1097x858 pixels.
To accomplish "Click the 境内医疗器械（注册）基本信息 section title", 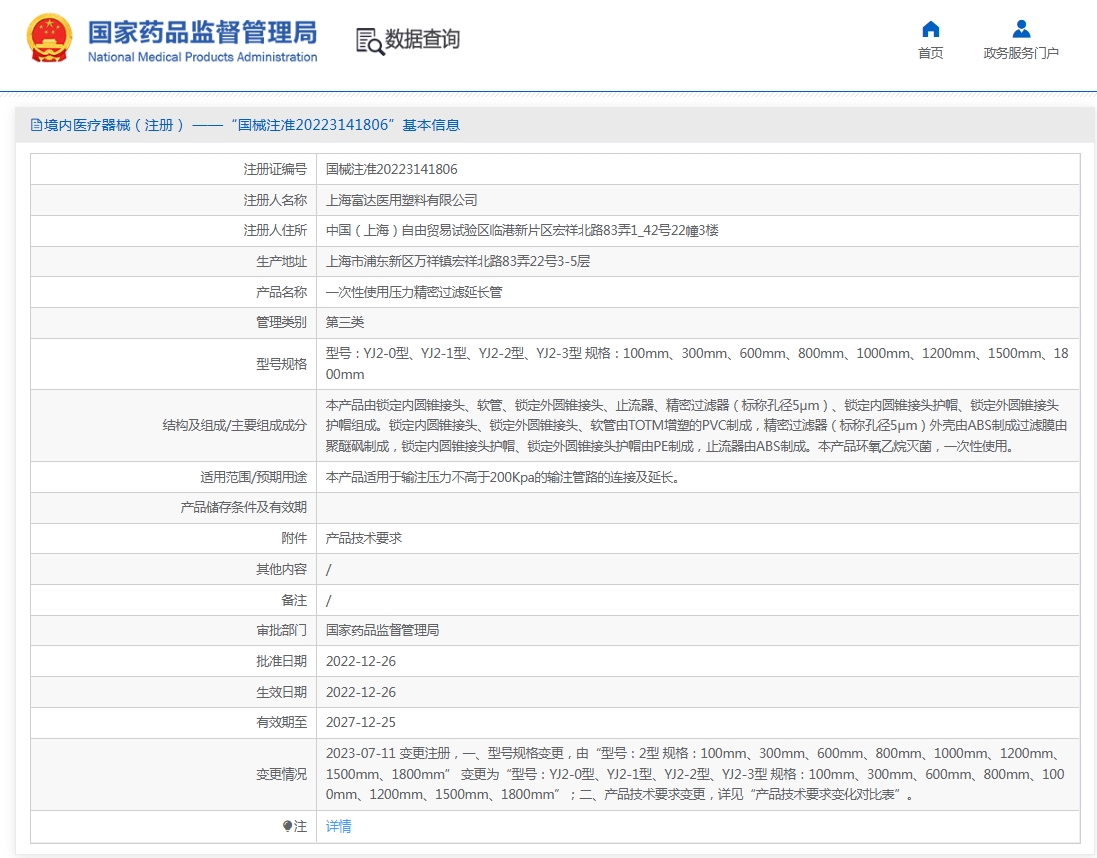I will (x=252, y=125).
